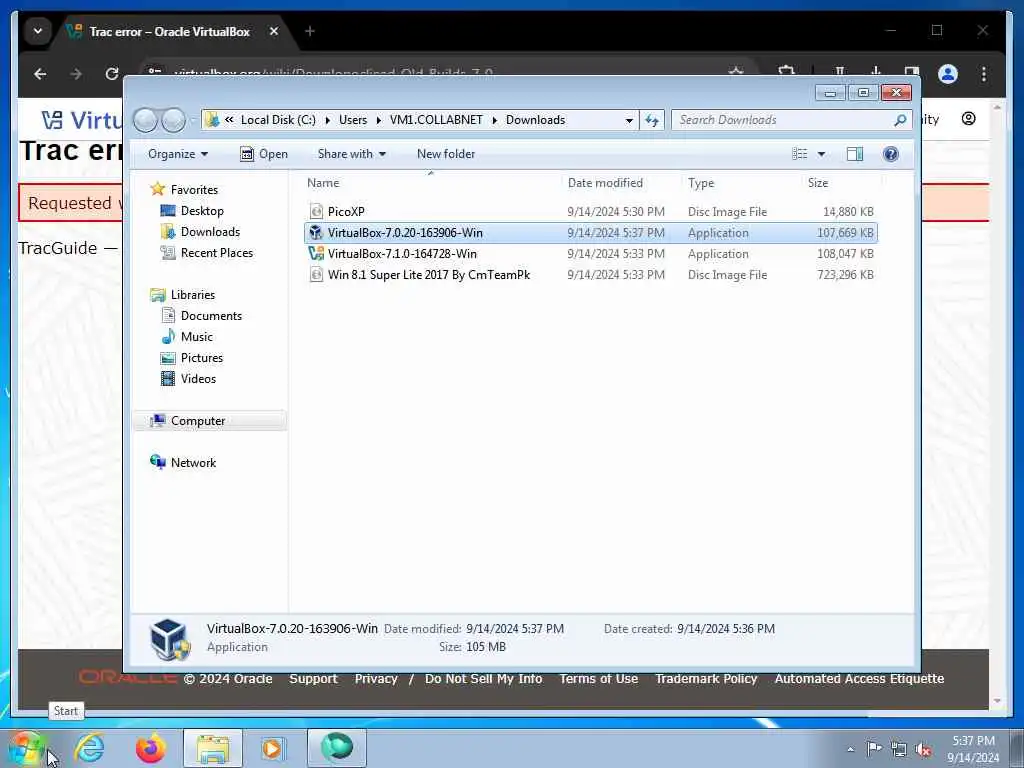The height and width of the screenshot is (768, 1024).
Task: Click the volume muted tray icon
Action: [923, 749]
